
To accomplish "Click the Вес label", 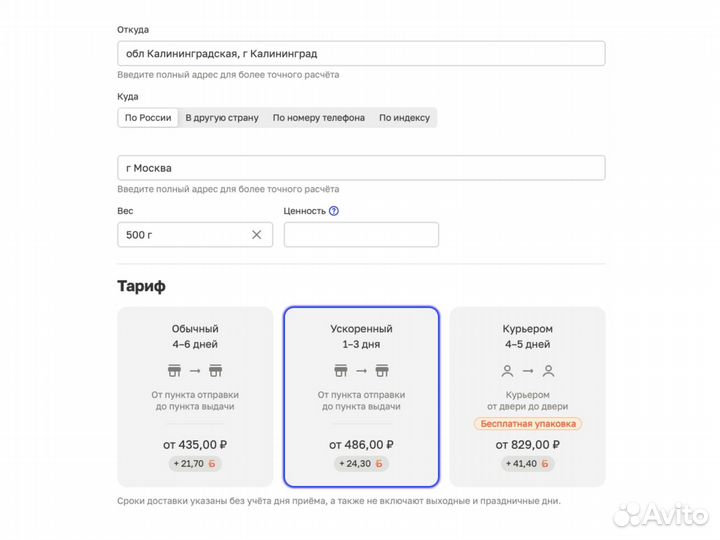I will click(125, 211).
